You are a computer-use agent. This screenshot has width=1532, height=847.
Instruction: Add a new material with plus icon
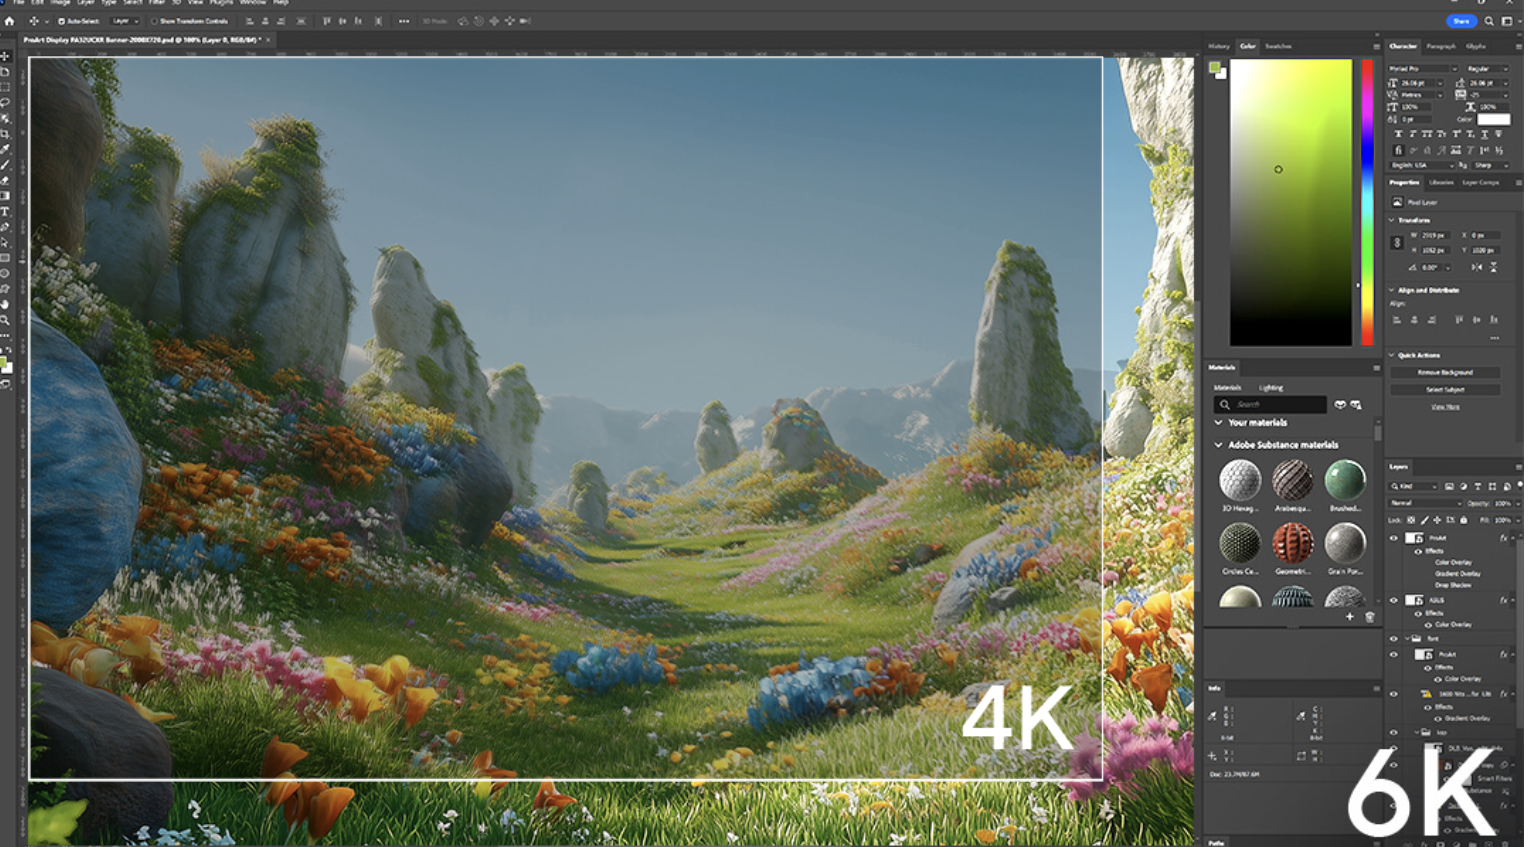(x=1349, y=617)
